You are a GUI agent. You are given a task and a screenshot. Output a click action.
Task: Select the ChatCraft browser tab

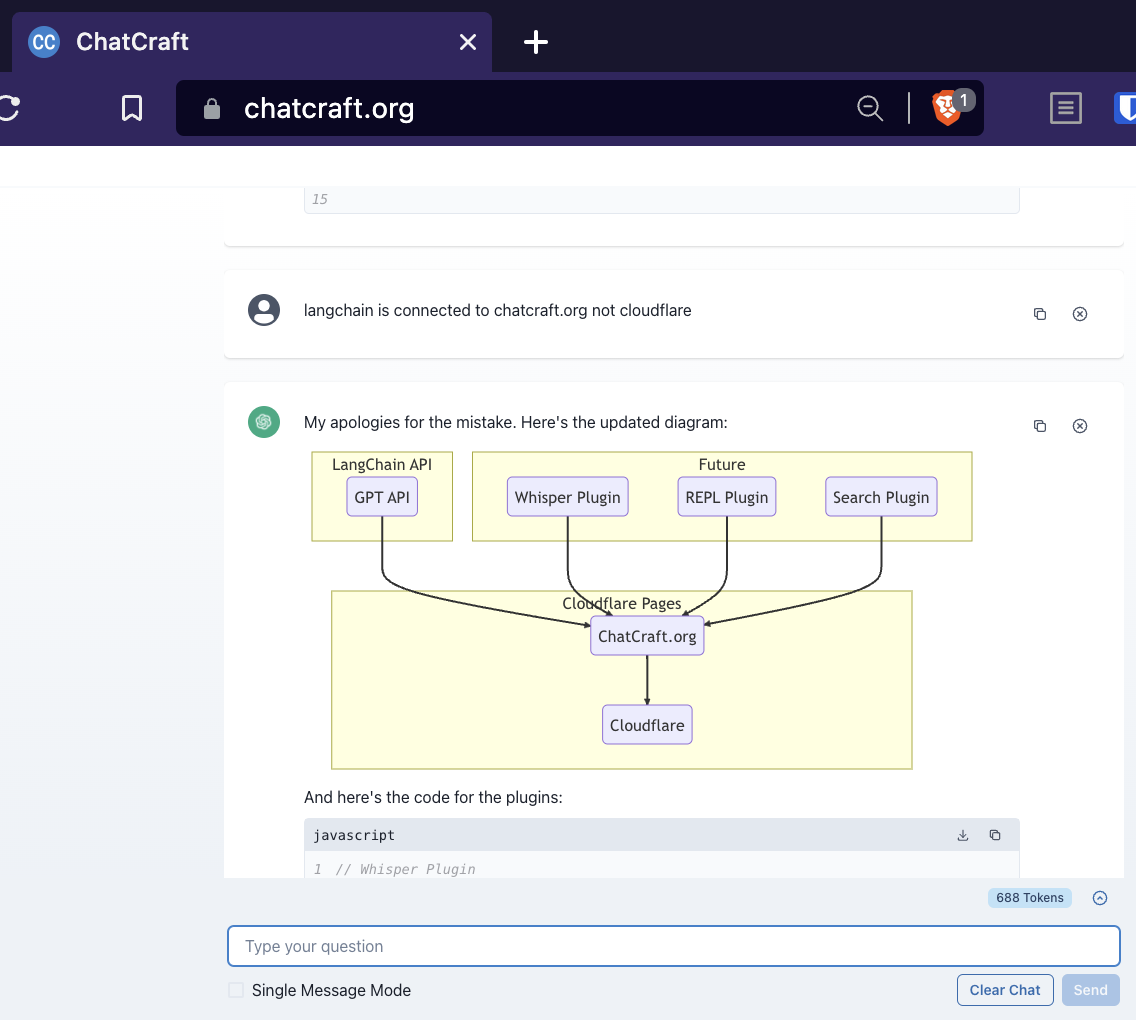251,42
